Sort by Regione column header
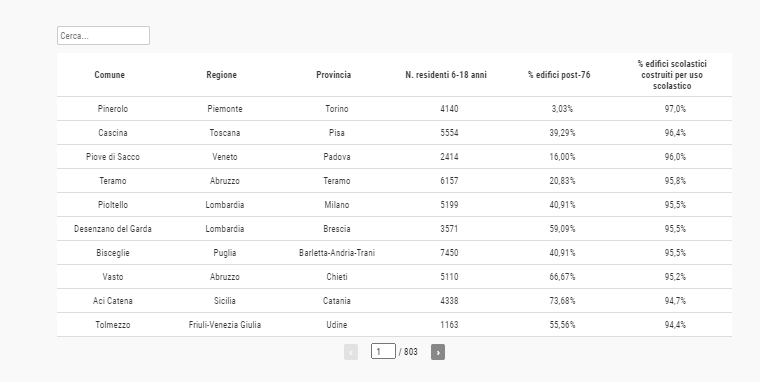 pyautogui.click(x=222, y=75)
